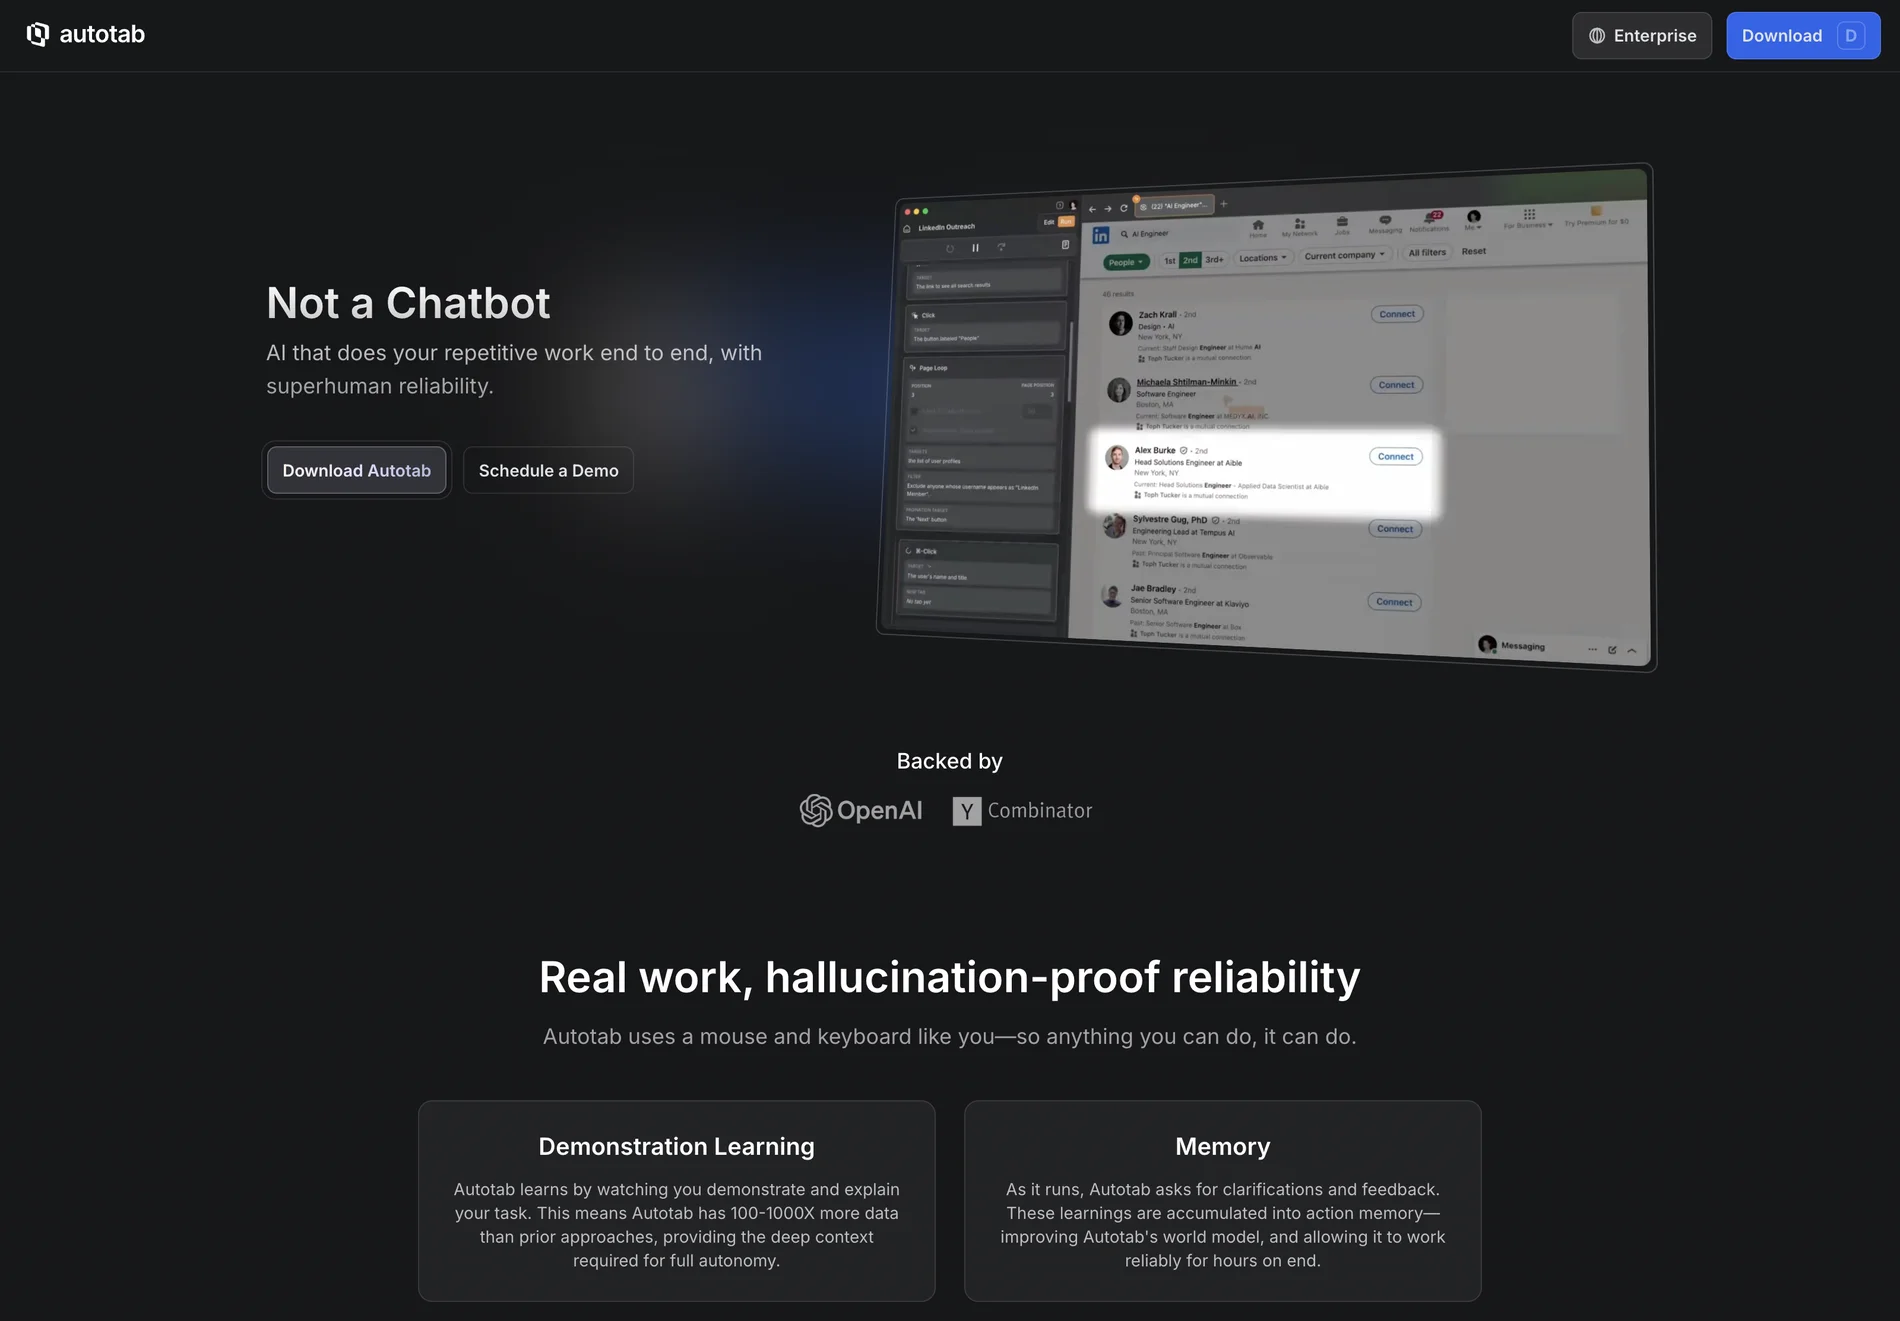Click the pause icon in the Autotab panel
This screenshot has width=1900, height=1321.
[x=975, y=248]
